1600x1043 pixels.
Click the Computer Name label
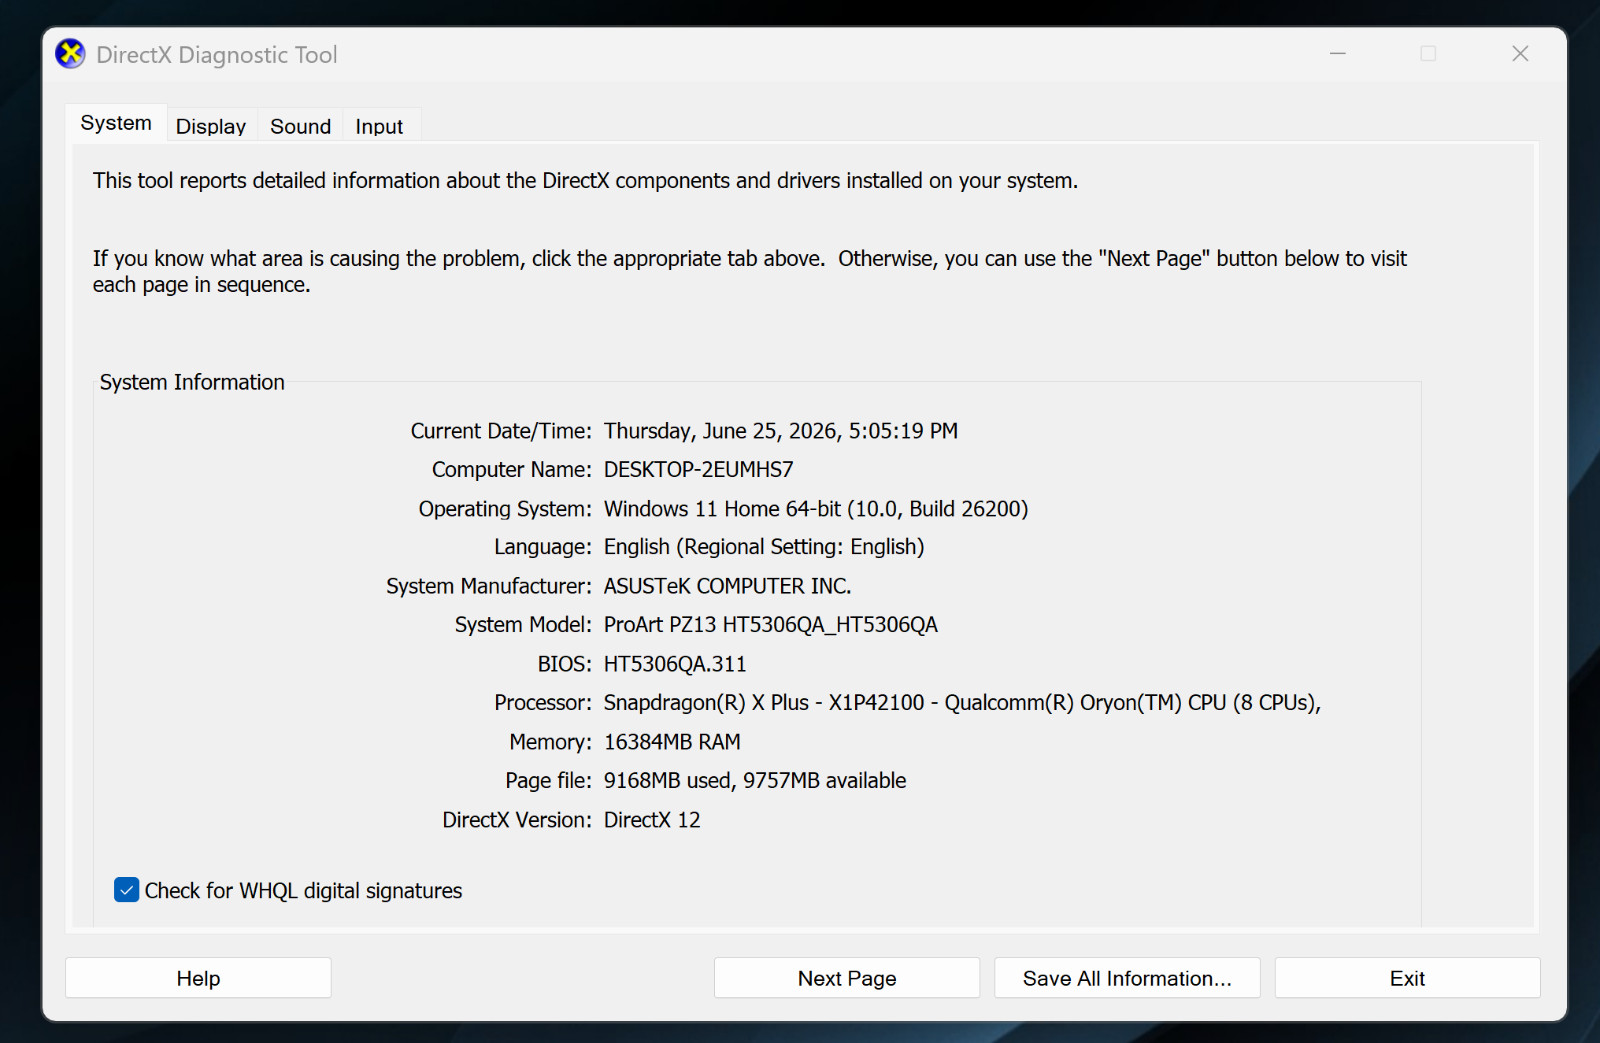512,470
